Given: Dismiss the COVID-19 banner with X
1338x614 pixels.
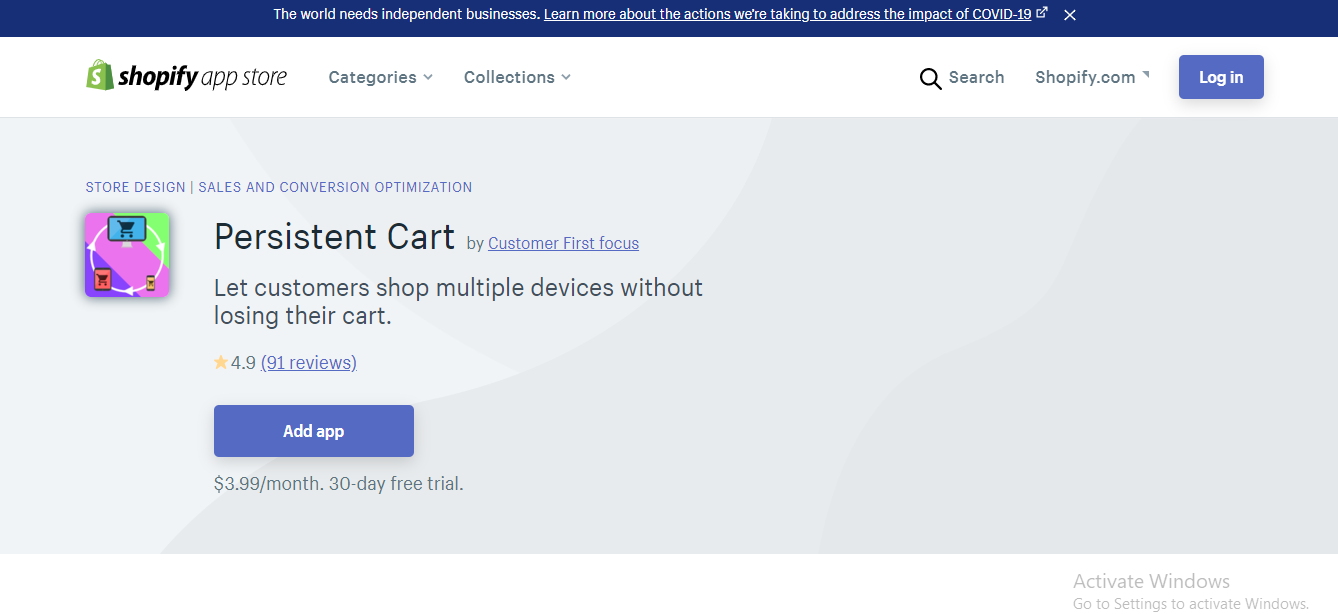Looking at the screenshot, I should [x=1070, y=15].
